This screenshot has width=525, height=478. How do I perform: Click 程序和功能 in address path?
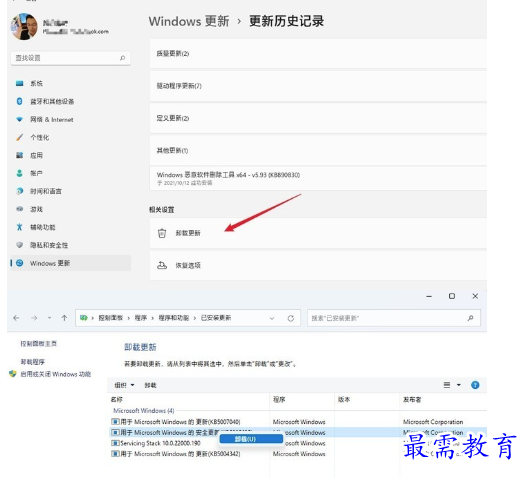coord(174,318)
